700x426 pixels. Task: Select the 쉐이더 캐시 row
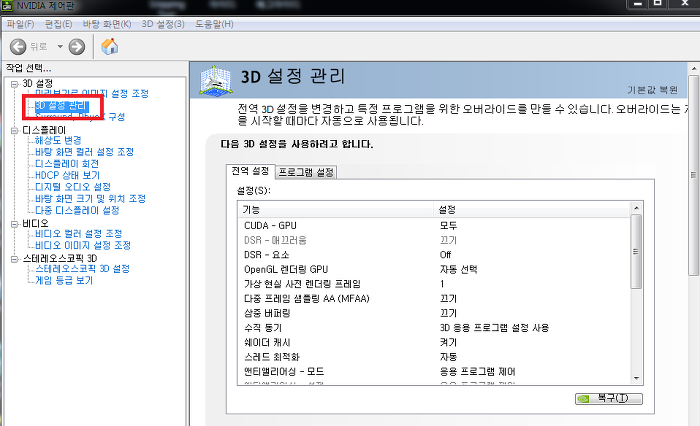tap(434, 342)
